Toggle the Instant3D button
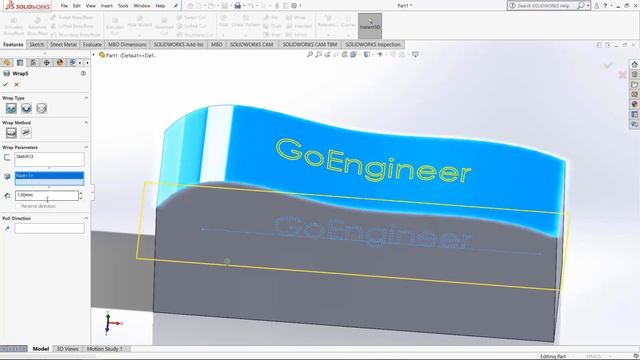This screenshot has width=640, height=360. 370,25
